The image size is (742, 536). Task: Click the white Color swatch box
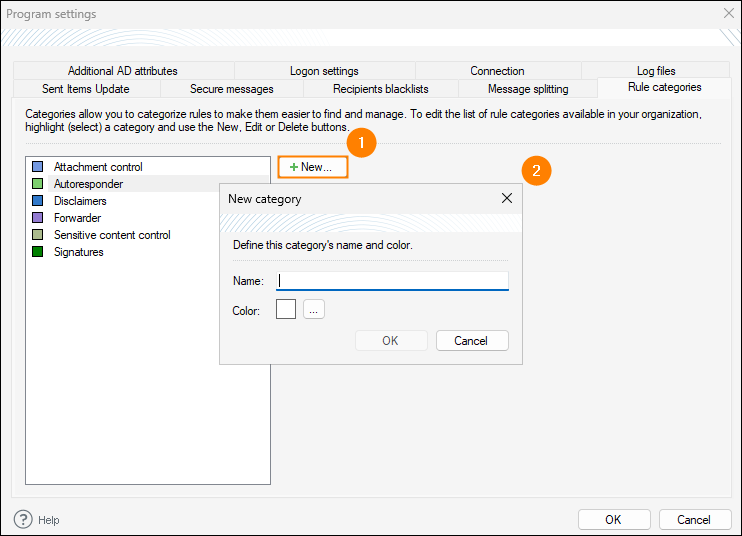[x=286, y=310]
